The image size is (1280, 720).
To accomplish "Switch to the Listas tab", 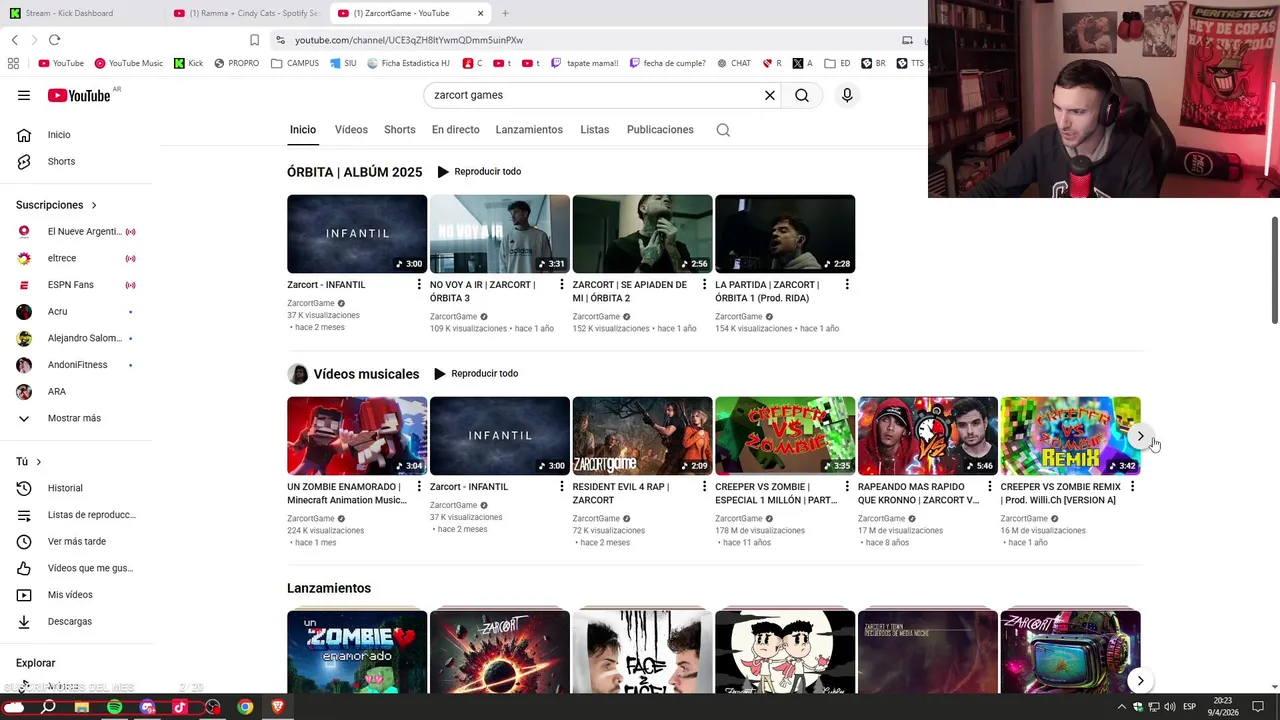I will [x=594, y=130].
